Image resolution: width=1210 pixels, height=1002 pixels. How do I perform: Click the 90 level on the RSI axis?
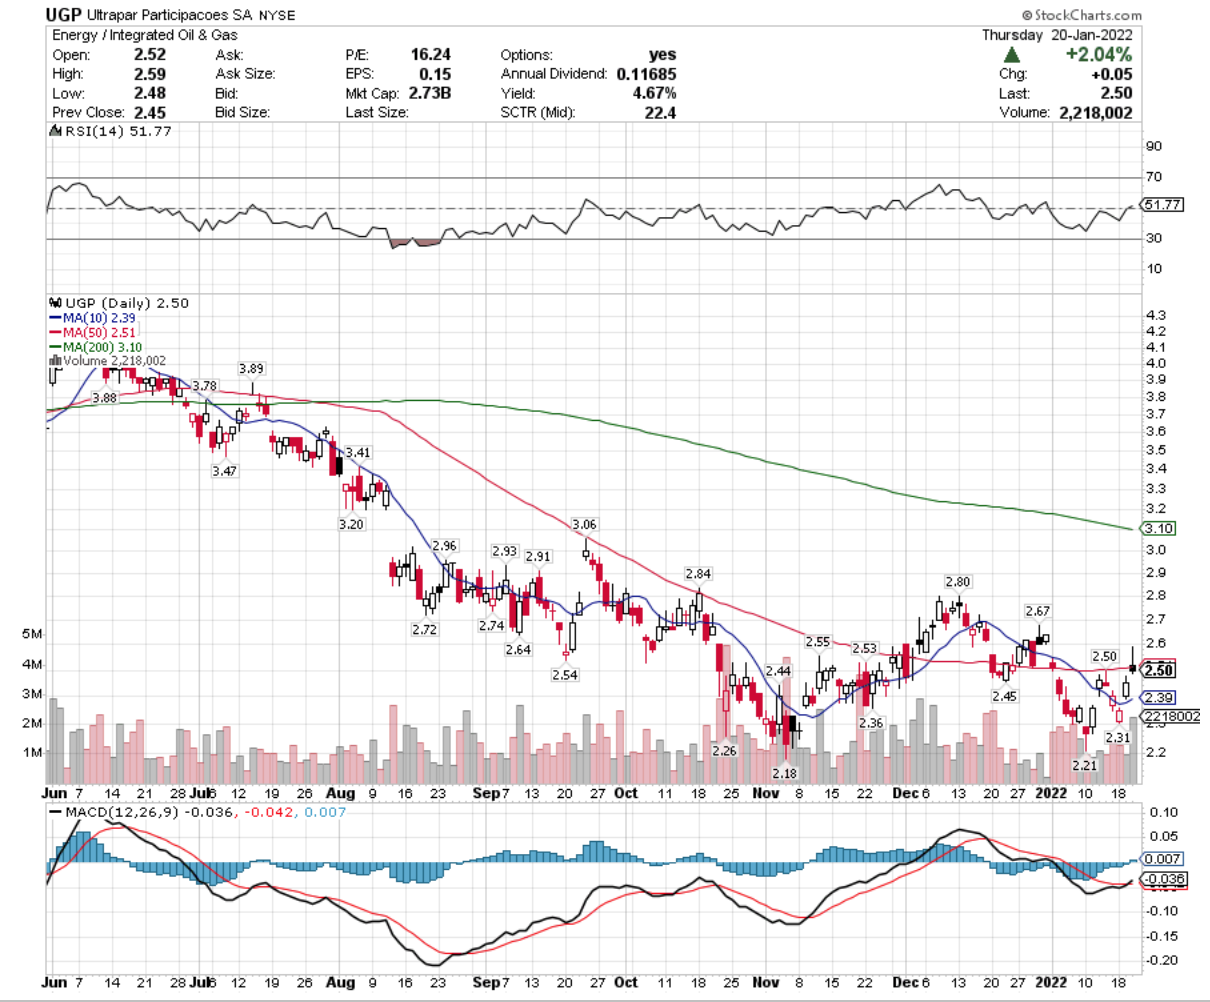click(x=1154, y=147)
